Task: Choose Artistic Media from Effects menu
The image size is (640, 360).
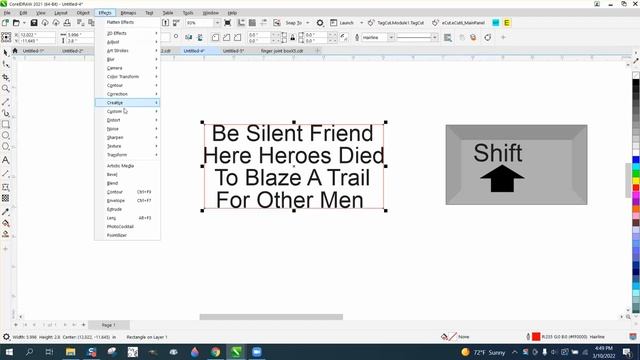Action: [x=127, y=166]
